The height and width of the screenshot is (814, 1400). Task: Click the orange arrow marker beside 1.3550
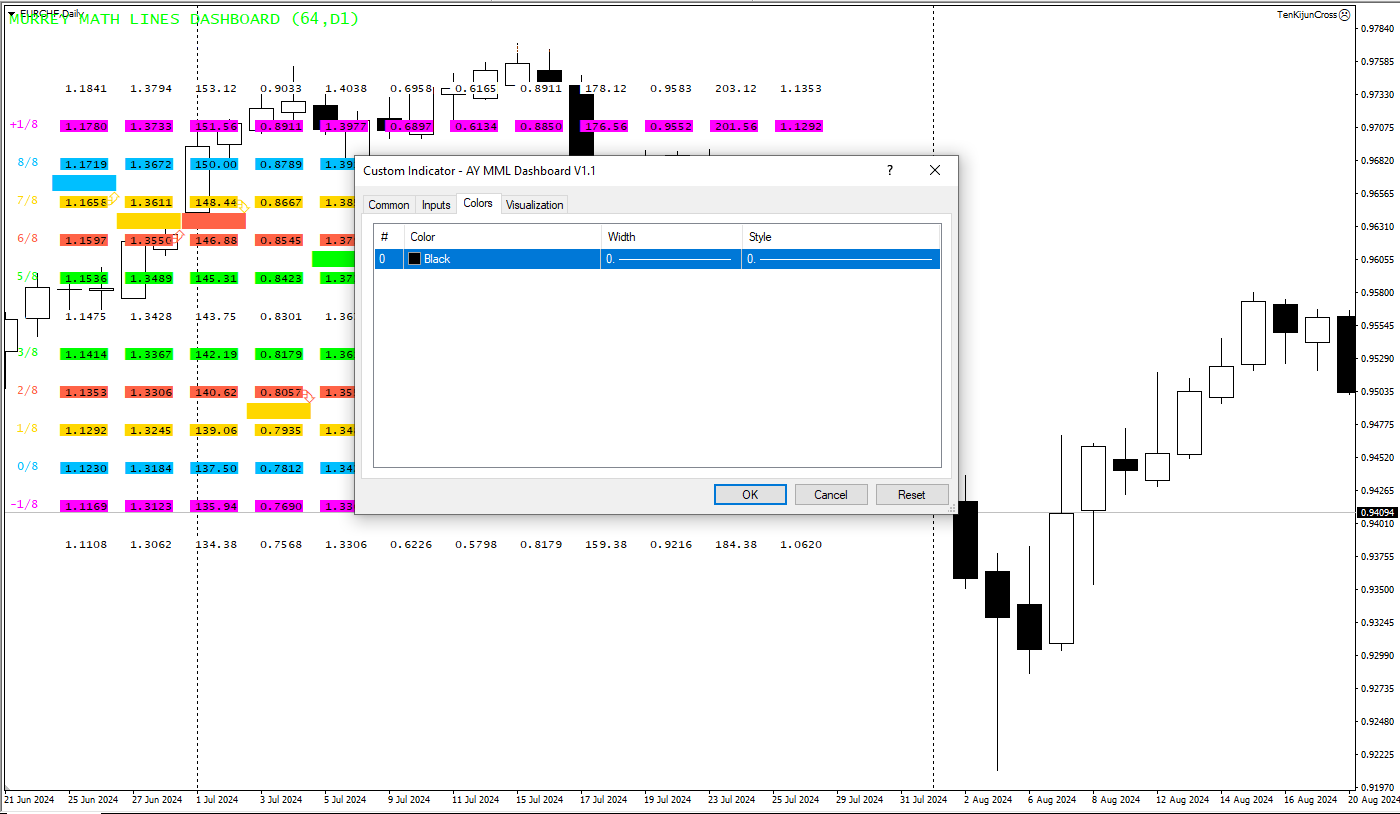[179, 236]
